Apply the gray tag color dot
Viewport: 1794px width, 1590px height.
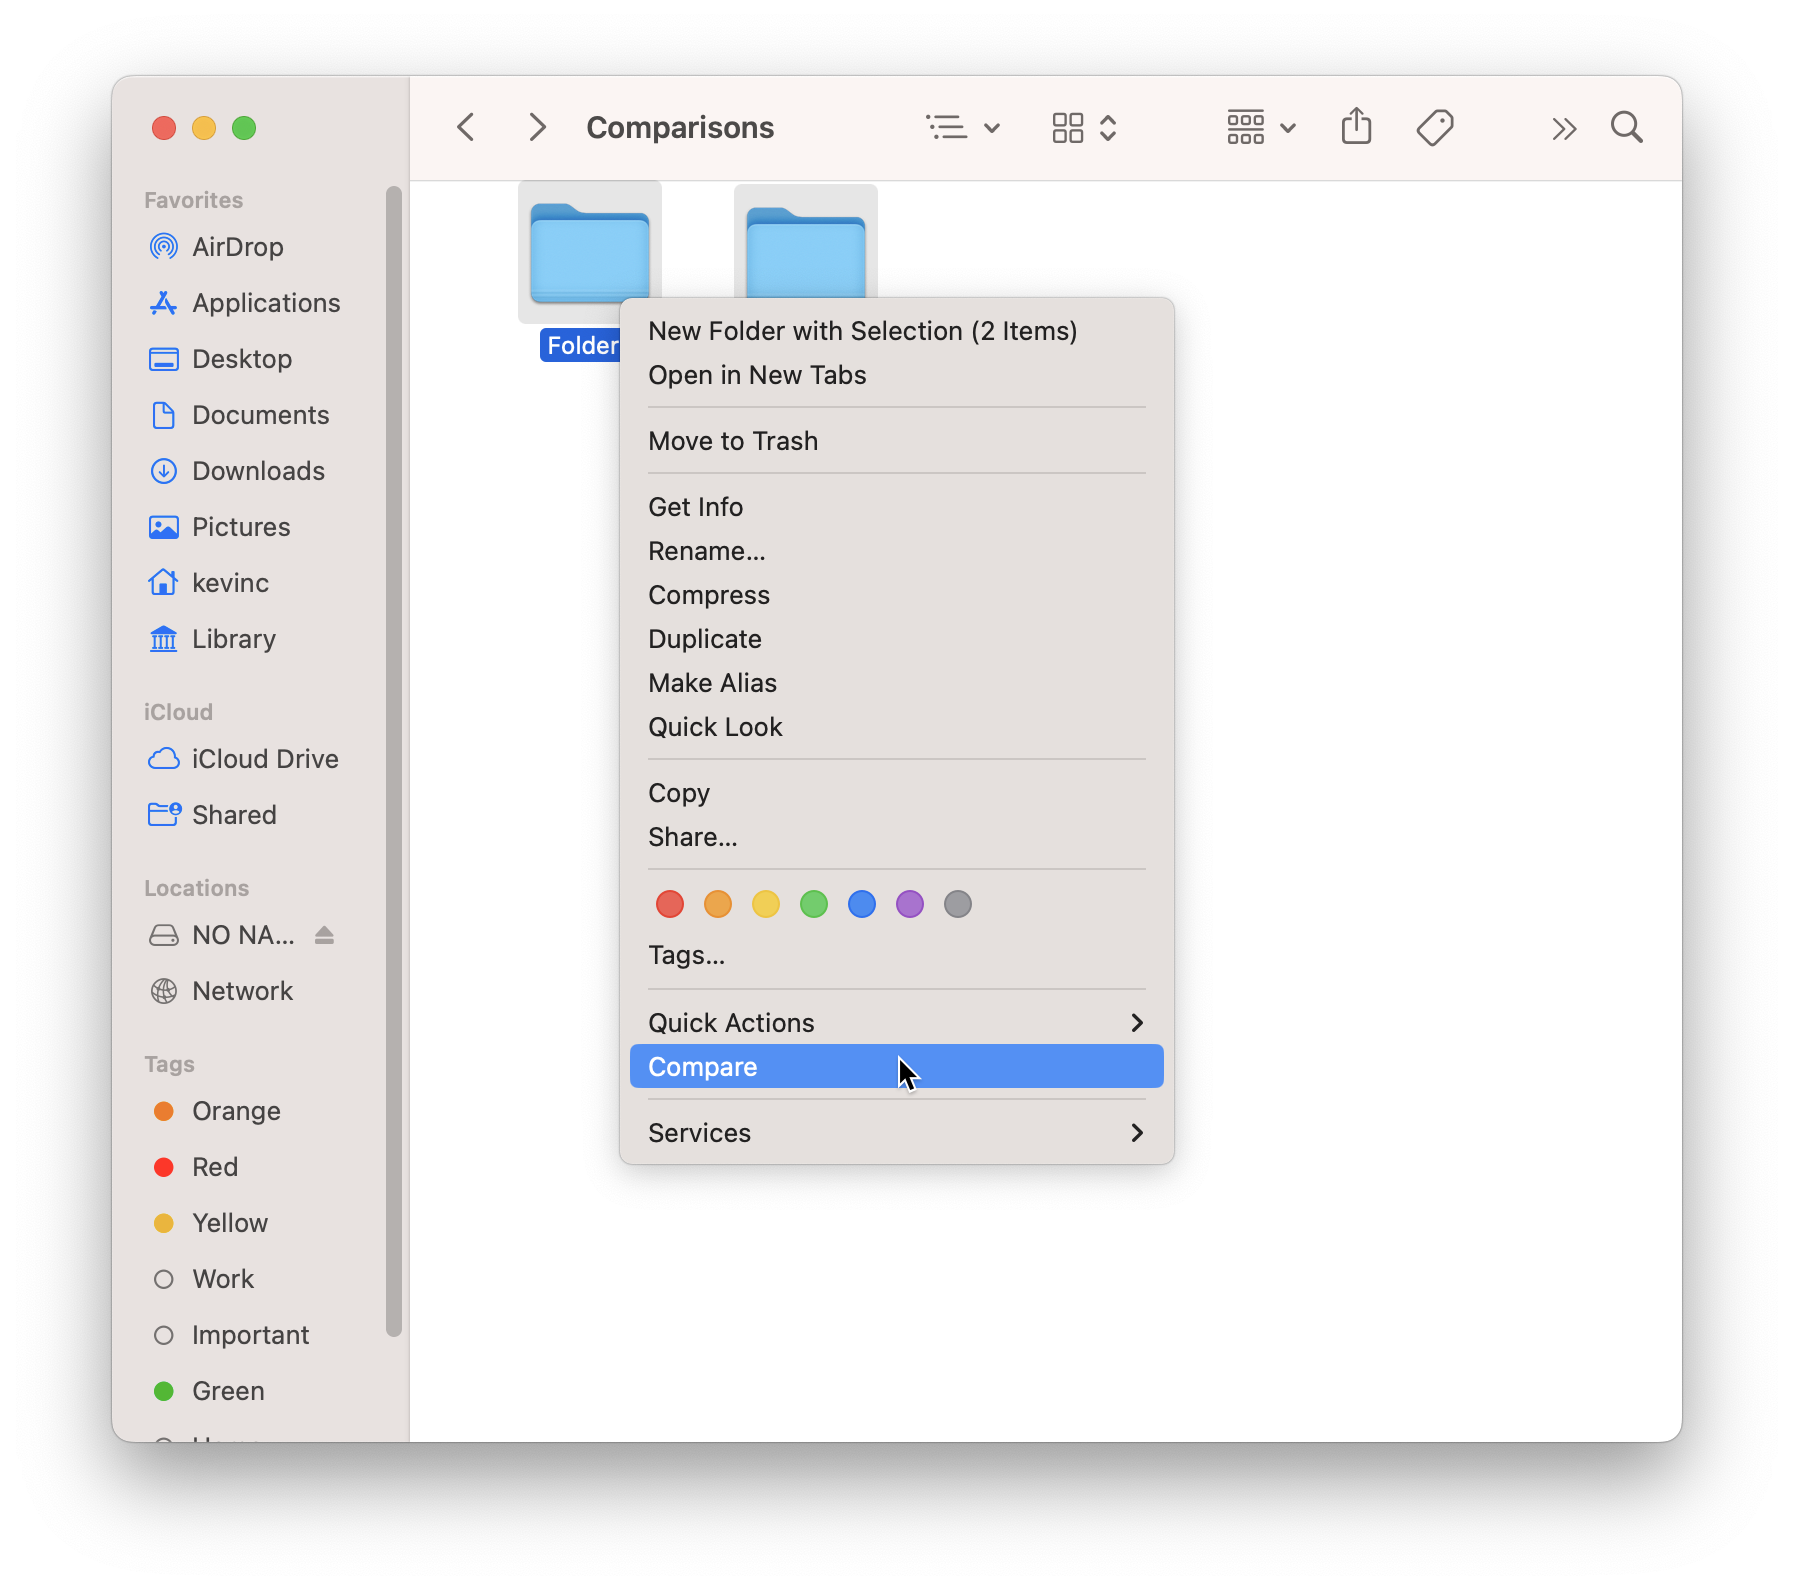(x=958, y=904)
